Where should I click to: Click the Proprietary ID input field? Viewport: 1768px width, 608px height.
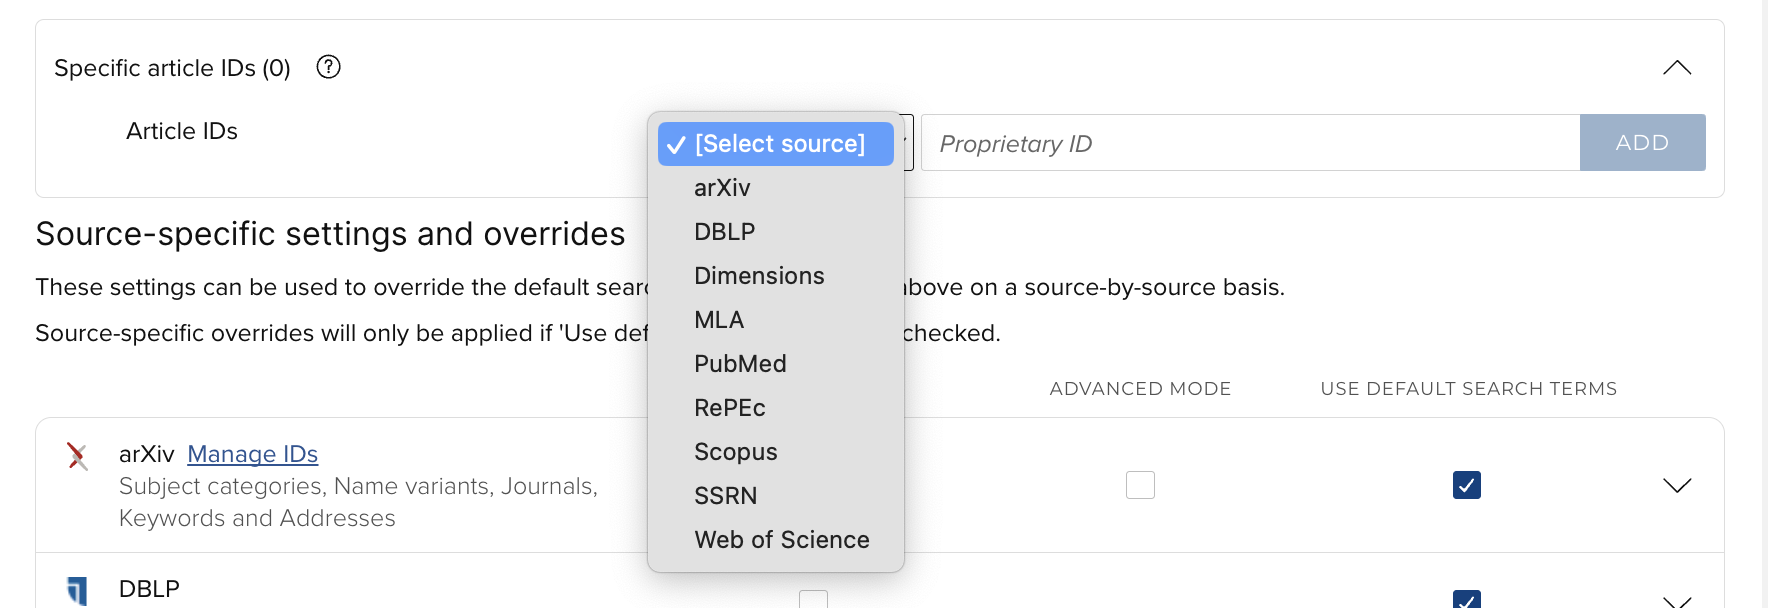(1250, 143)
